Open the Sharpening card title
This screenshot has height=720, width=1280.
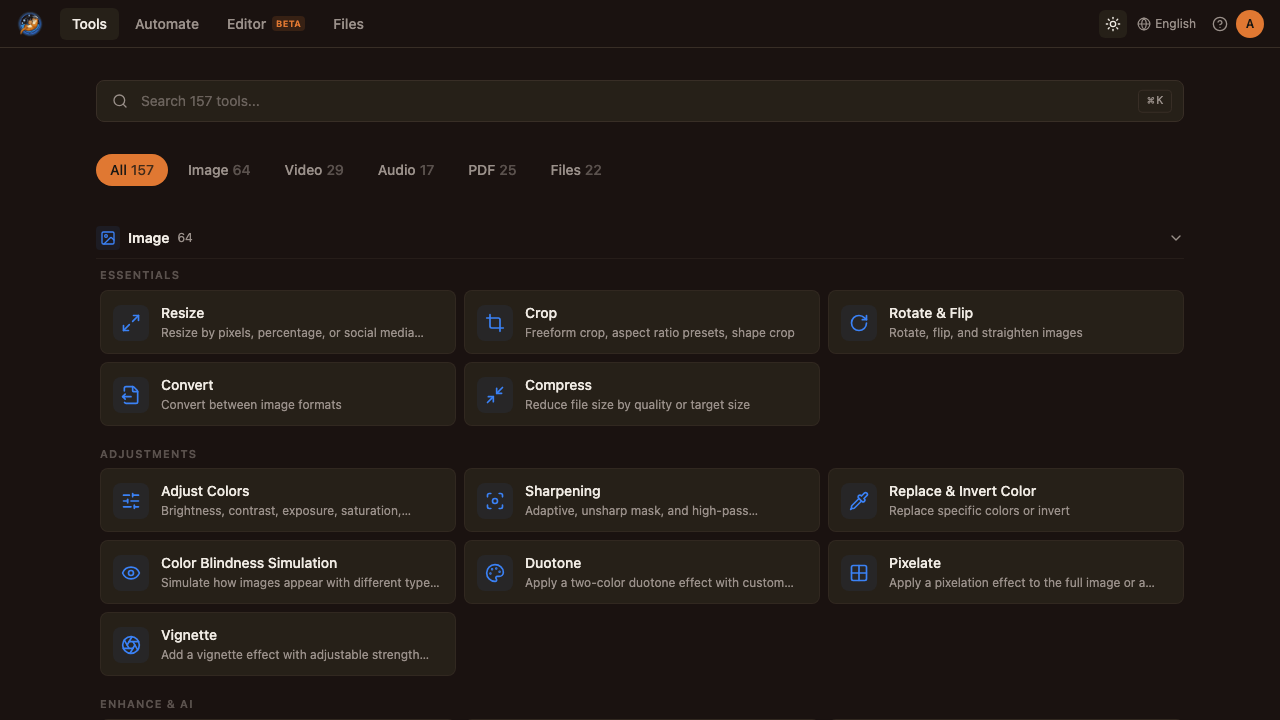tap(563, 491)
